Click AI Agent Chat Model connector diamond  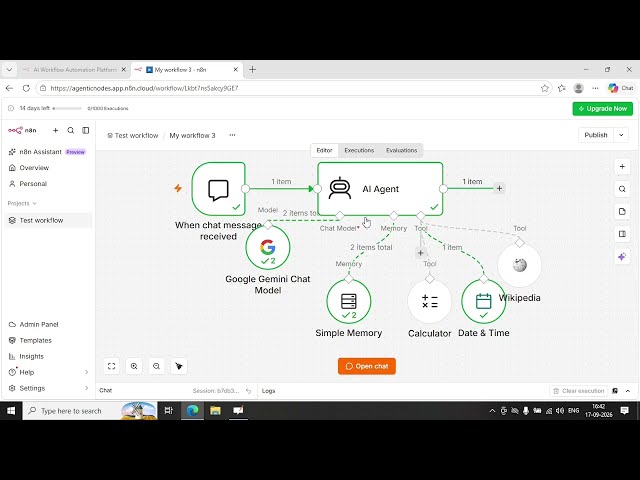(340, 216)
